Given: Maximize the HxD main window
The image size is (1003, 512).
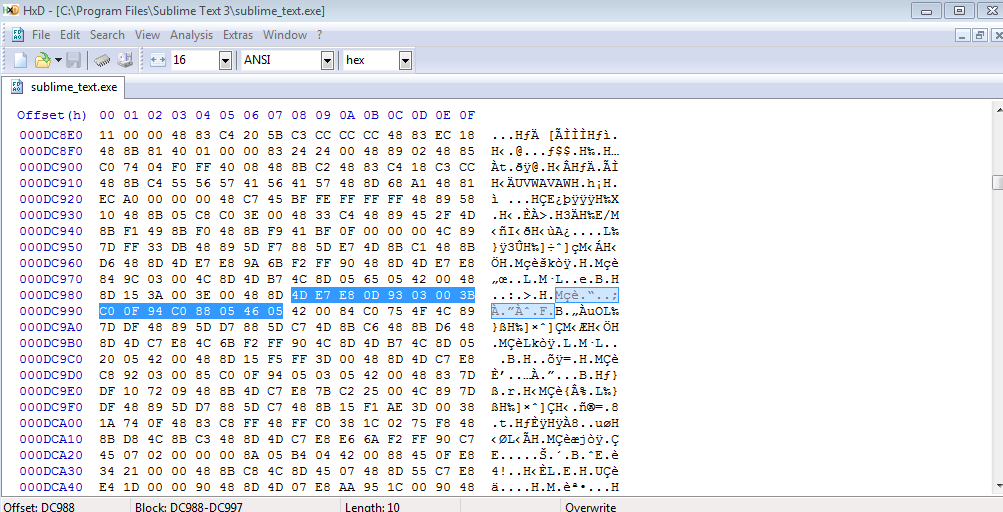Looking at the screenshot, I should pos(960,10).
